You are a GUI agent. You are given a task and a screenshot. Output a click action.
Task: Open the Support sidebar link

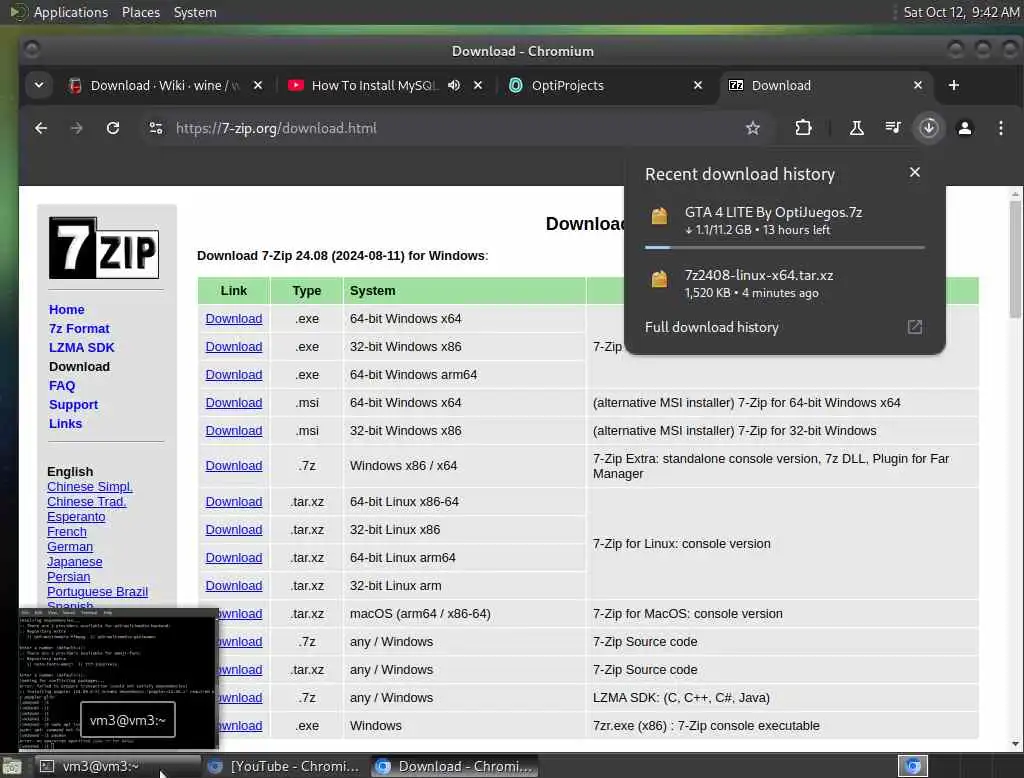(x=73, y=404)
